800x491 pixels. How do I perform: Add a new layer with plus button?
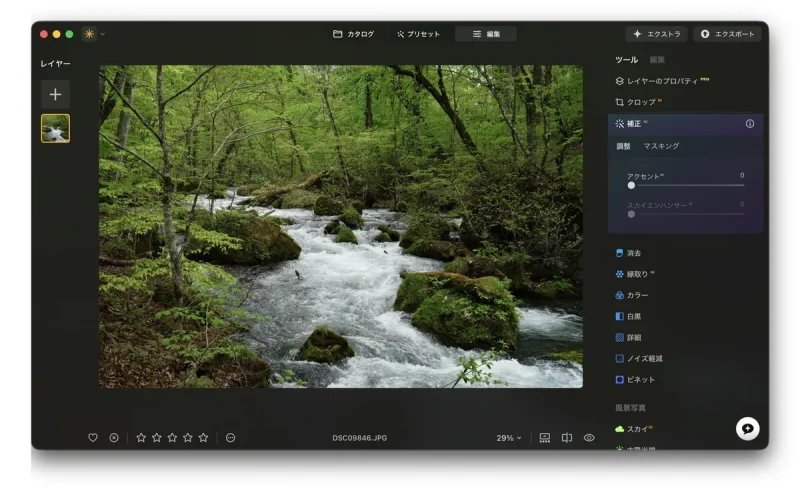tap(55, 94)
